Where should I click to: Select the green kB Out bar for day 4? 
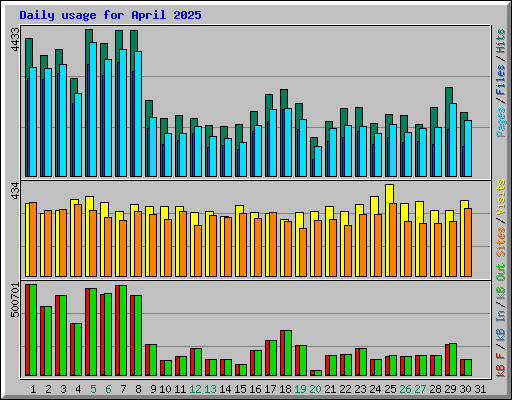coord(78,349)
